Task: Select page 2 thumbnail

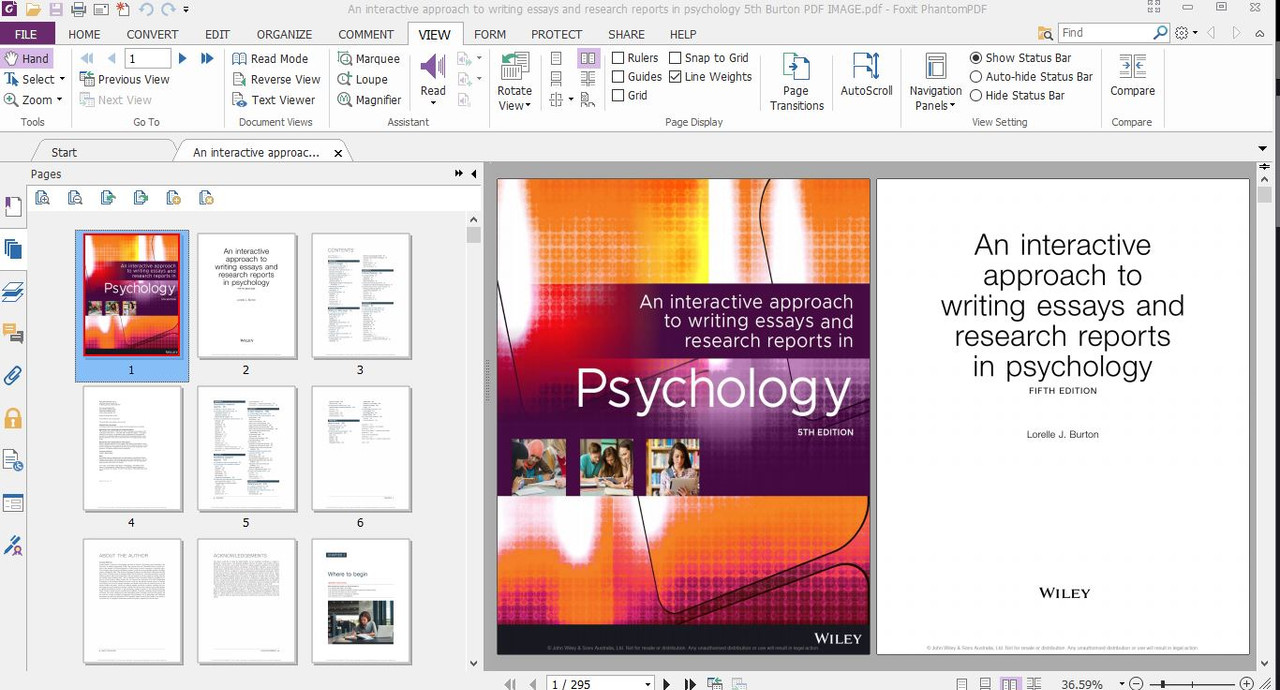Action: coord(246,295)
